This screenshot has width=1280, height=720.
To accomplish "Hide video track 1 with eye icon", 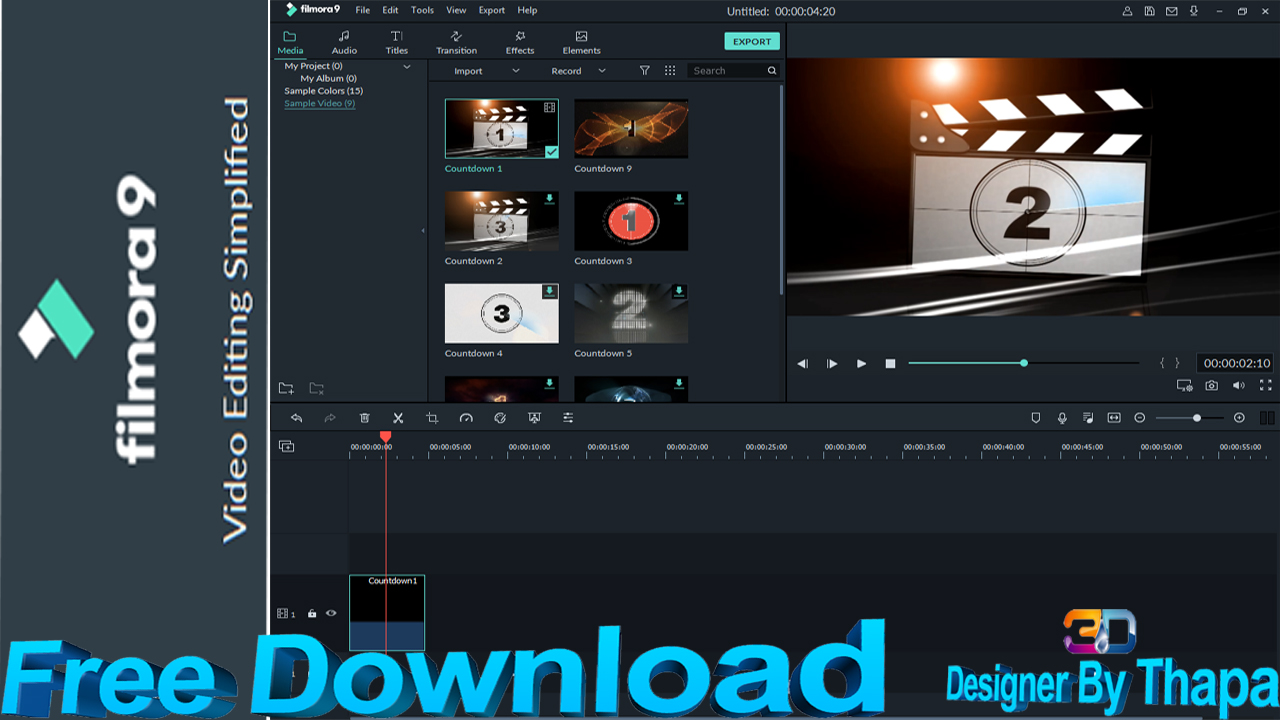I will click(x=331, y=614).
